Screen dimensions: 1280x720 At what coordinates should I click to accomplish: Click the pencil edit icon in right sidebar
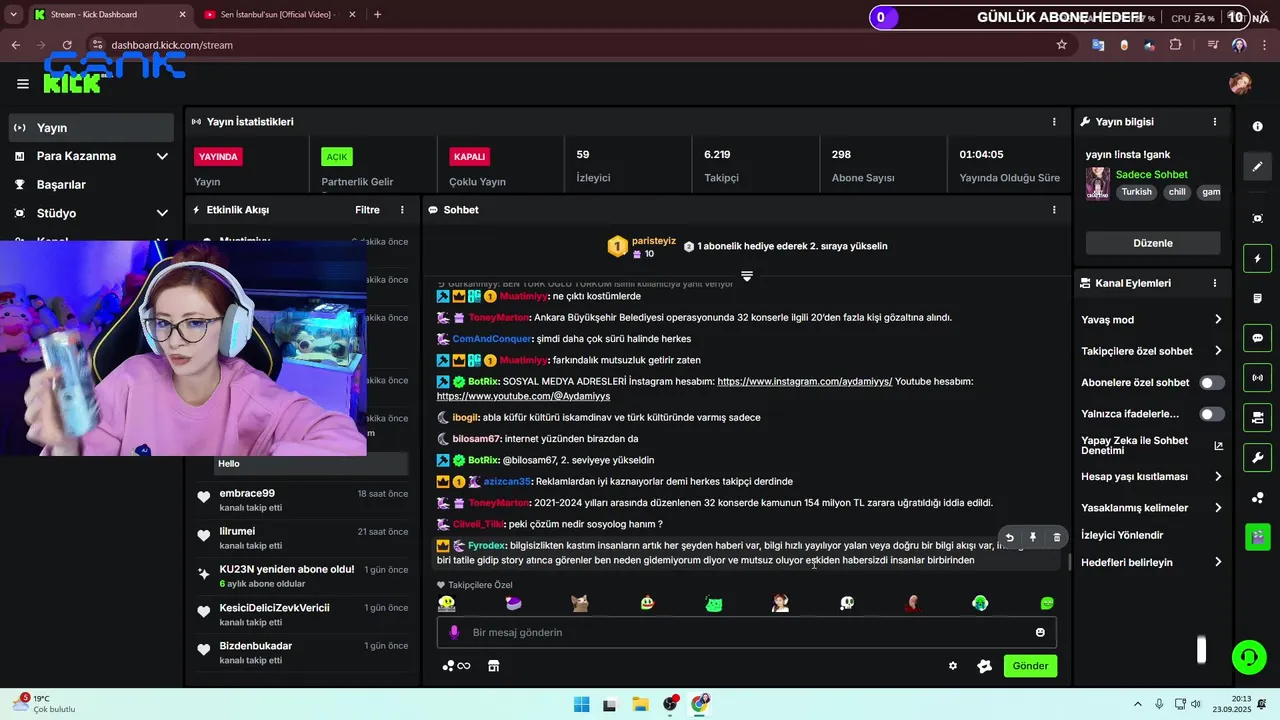tap(1257, 167)
